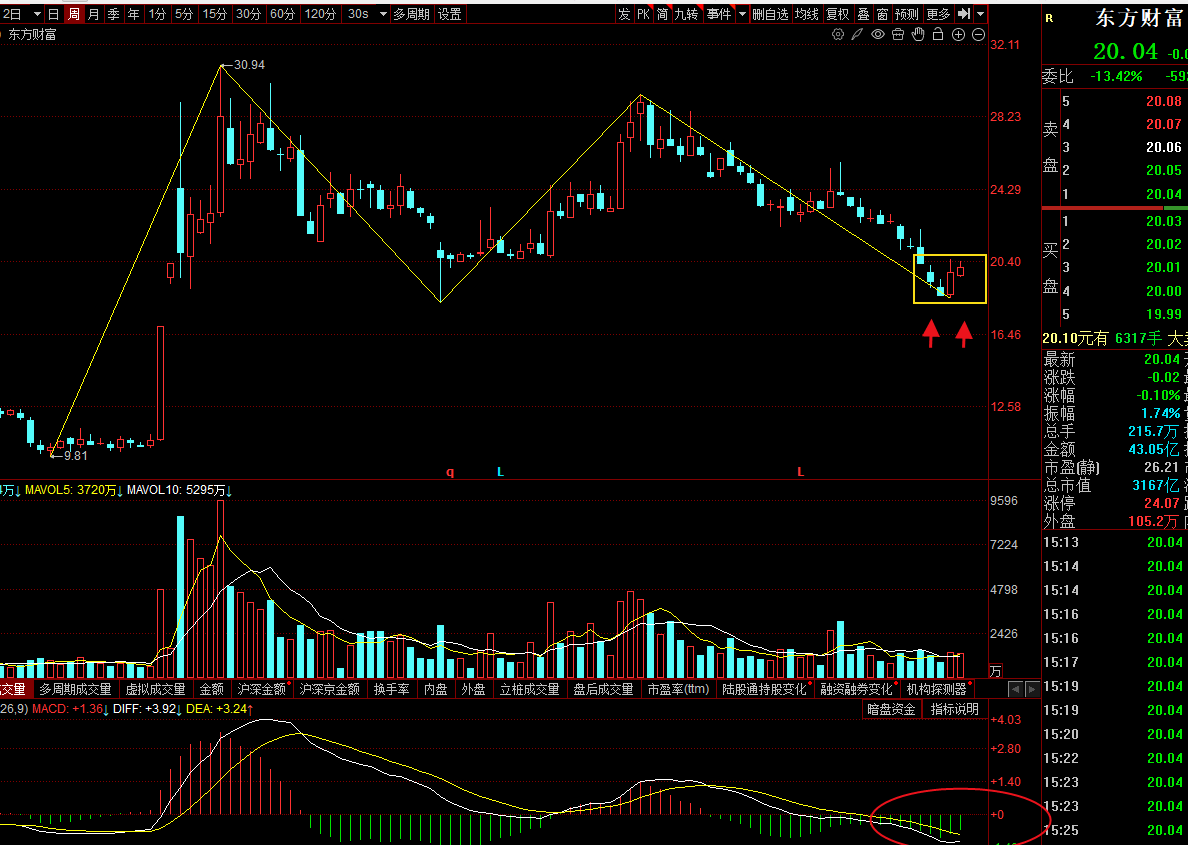Viewport: 1188px width, 845px height.
Task: Switch to monthly 月 period
Action: pyautogui.click(x=93, y=14)
